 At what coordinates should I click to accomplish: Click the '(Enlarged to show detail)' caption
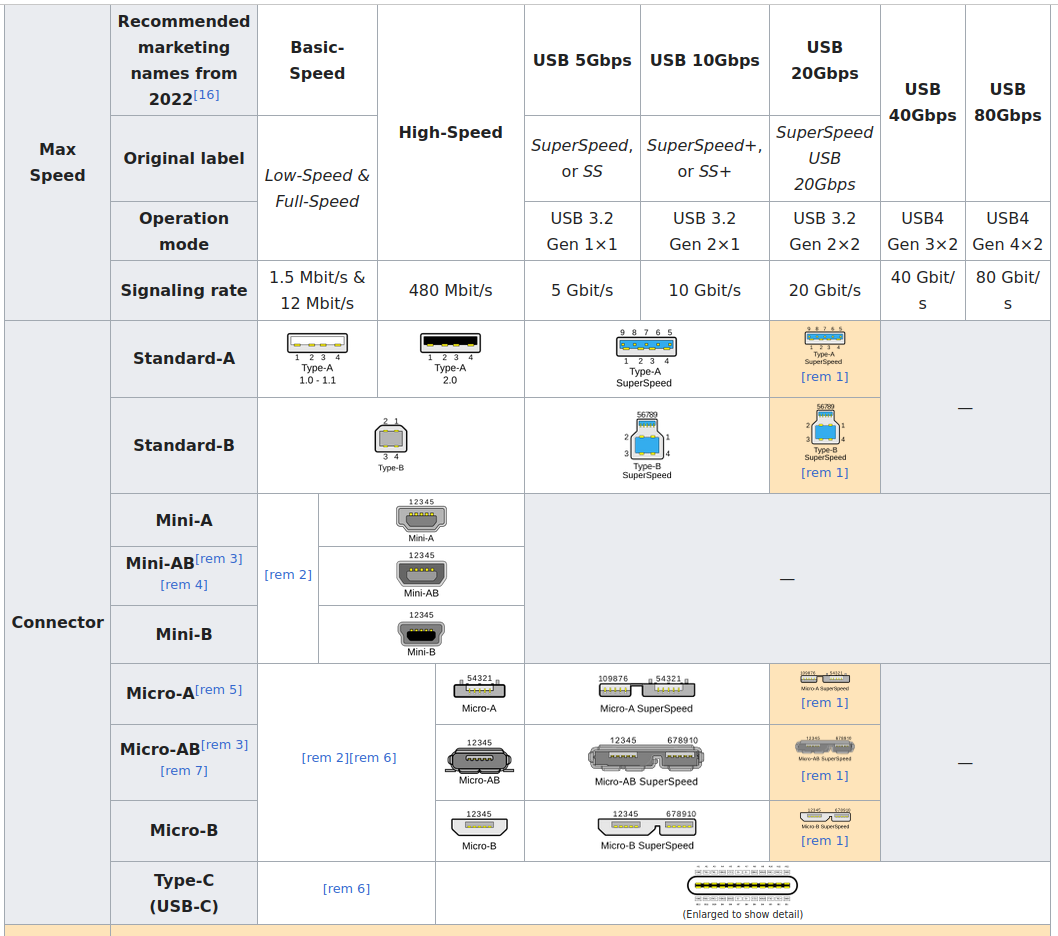(x=742, y=914)
